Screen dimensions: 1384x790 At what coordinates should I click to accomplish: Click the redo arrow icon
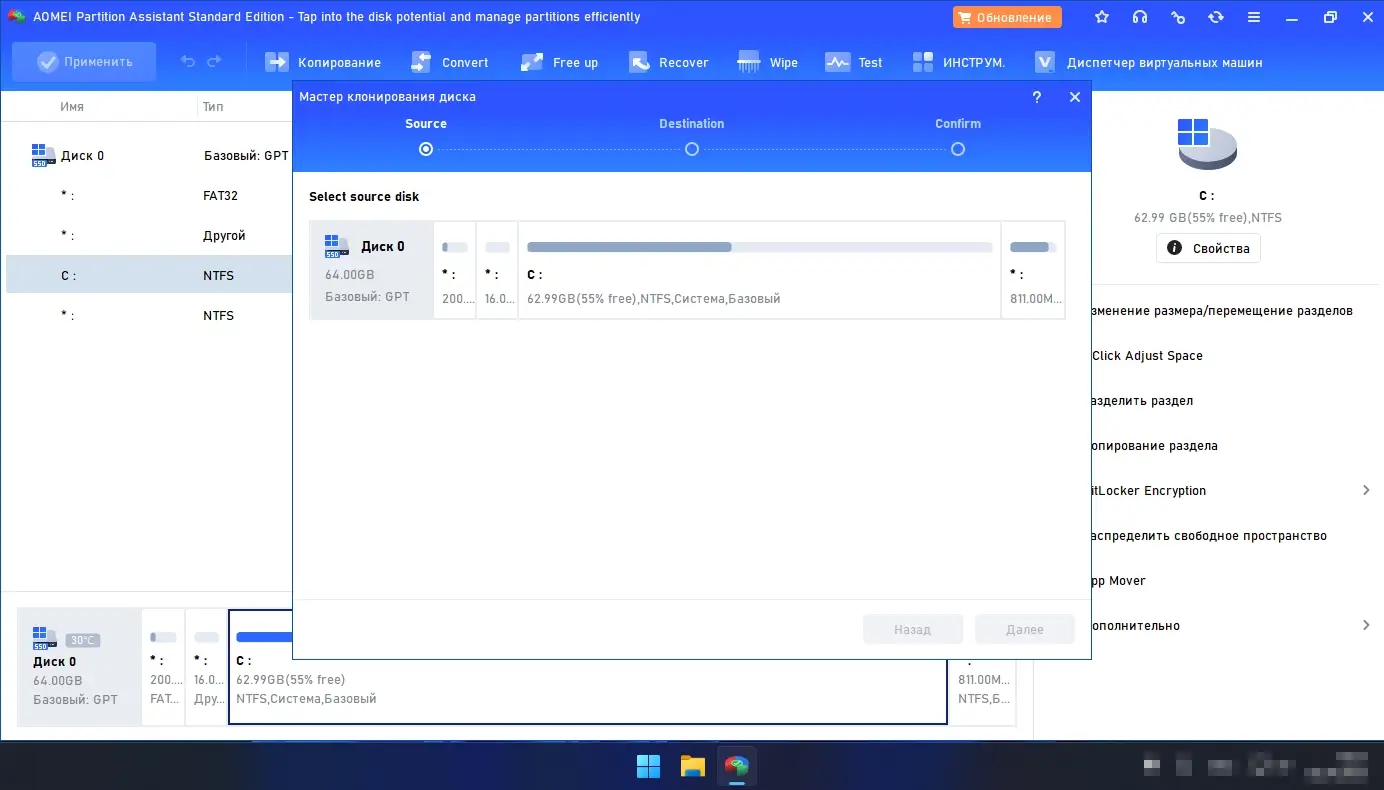tap(214, 62)
